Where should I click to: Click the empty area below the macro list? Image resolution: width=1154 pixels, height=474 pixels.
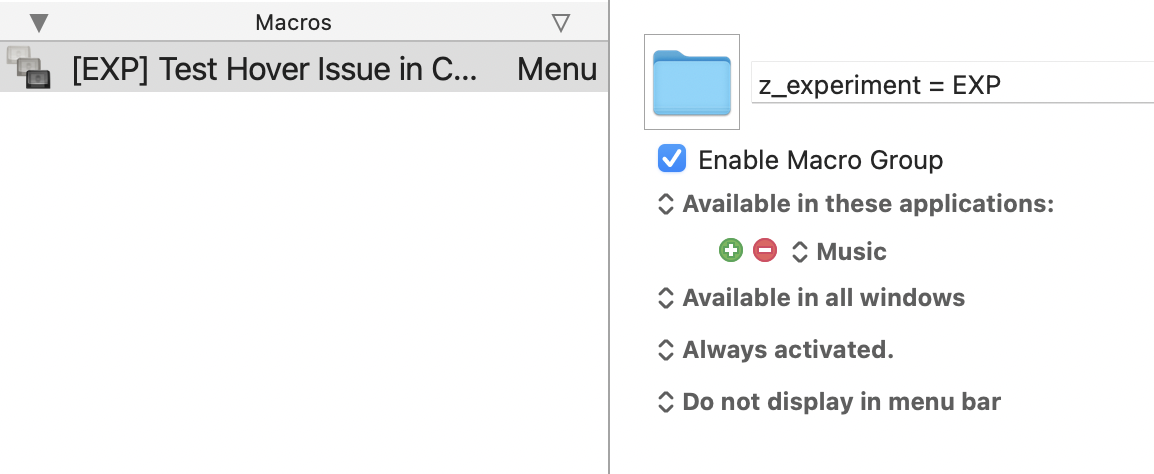tap(300, 280)
